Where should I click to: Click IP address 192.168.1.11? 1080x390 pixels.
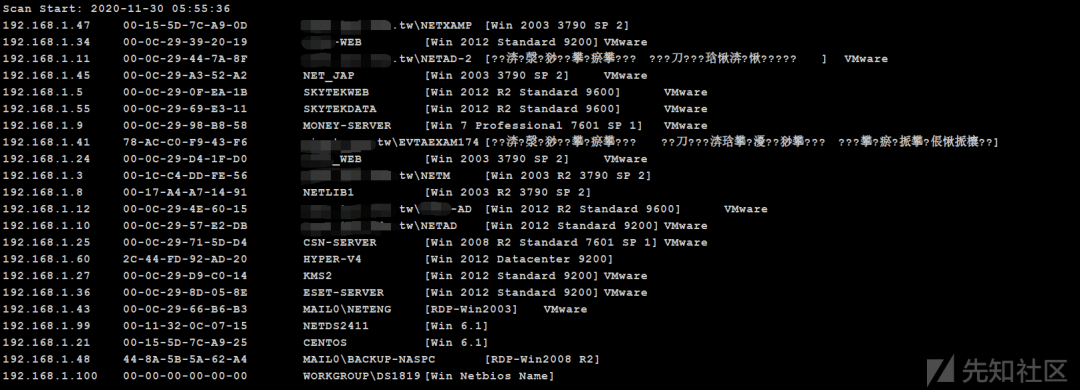click(x=46, y=59)
